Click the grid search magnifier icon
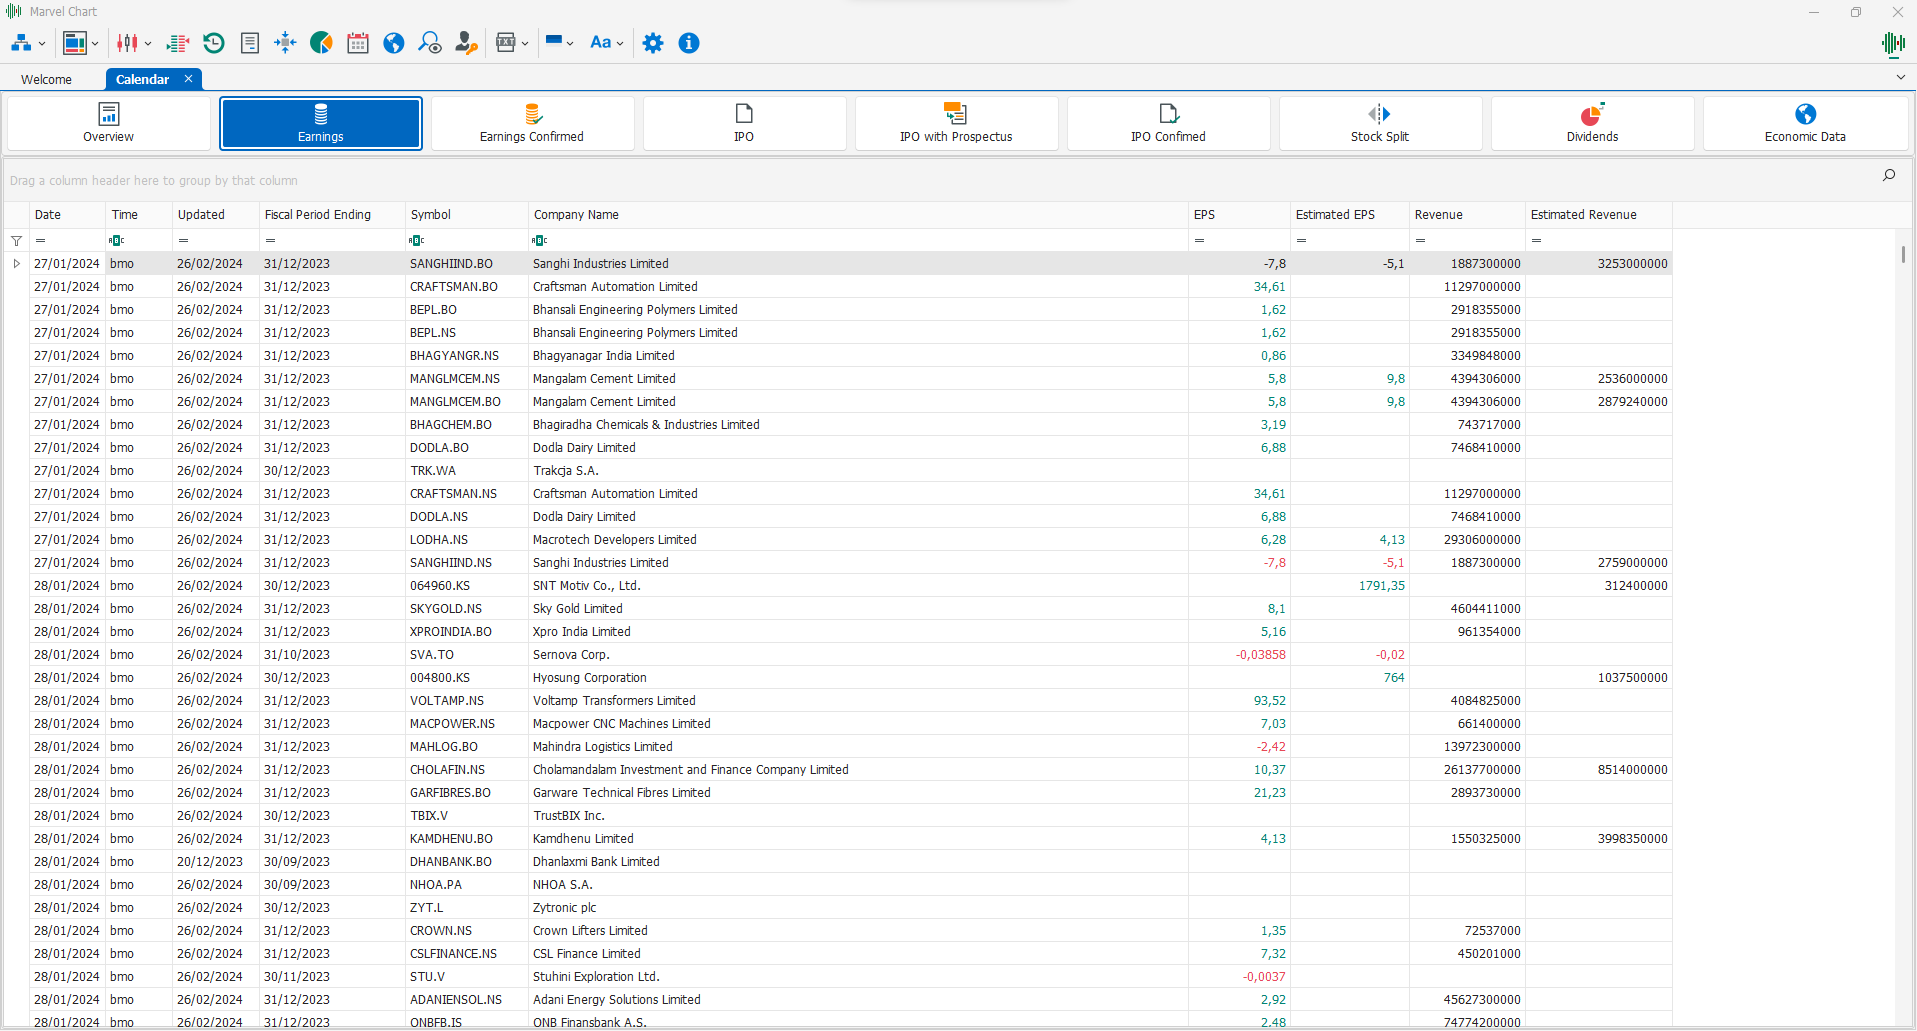 [1889, 175]
